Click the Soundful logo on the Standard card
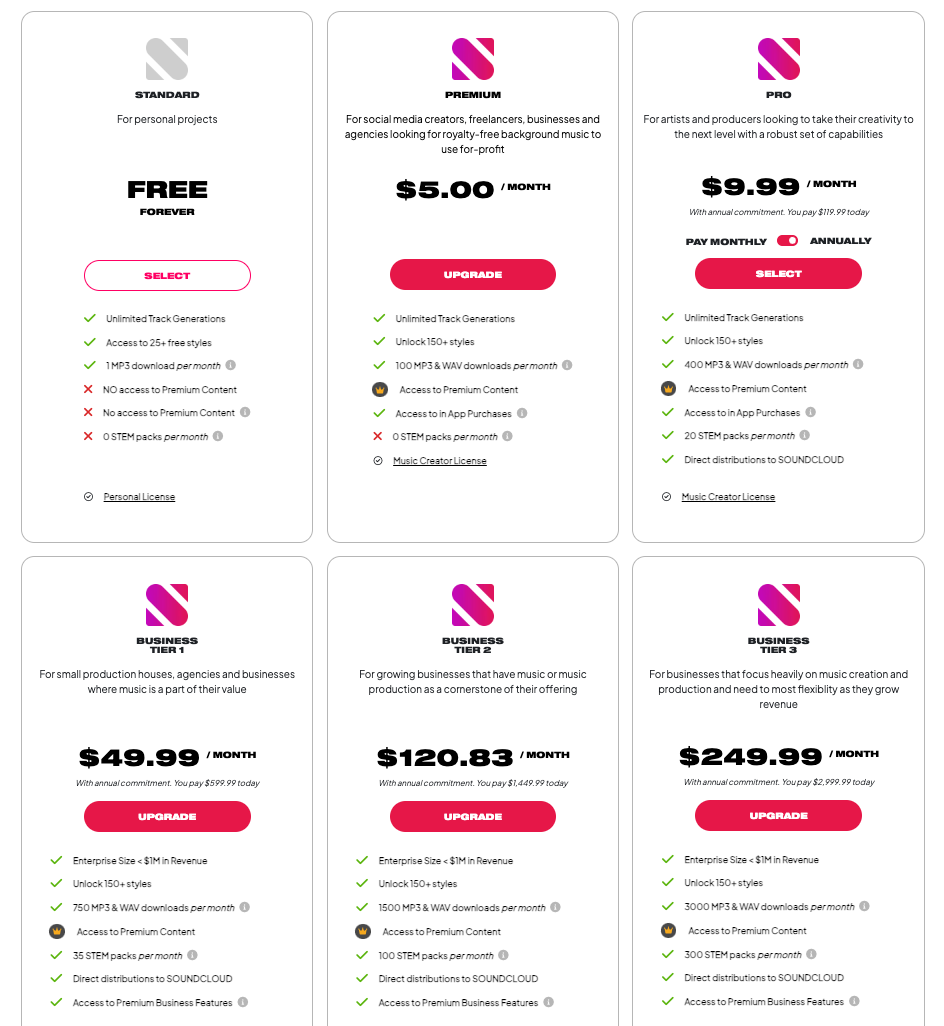 click(x=167, y=60)
